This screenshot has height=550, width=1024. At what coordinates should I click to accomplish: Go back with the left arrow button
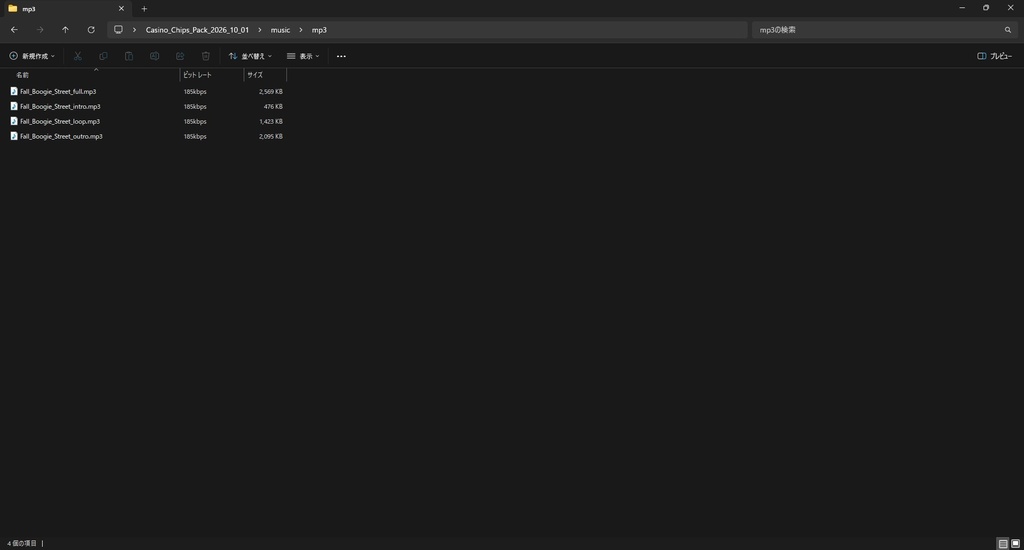[x=14, y=29]
